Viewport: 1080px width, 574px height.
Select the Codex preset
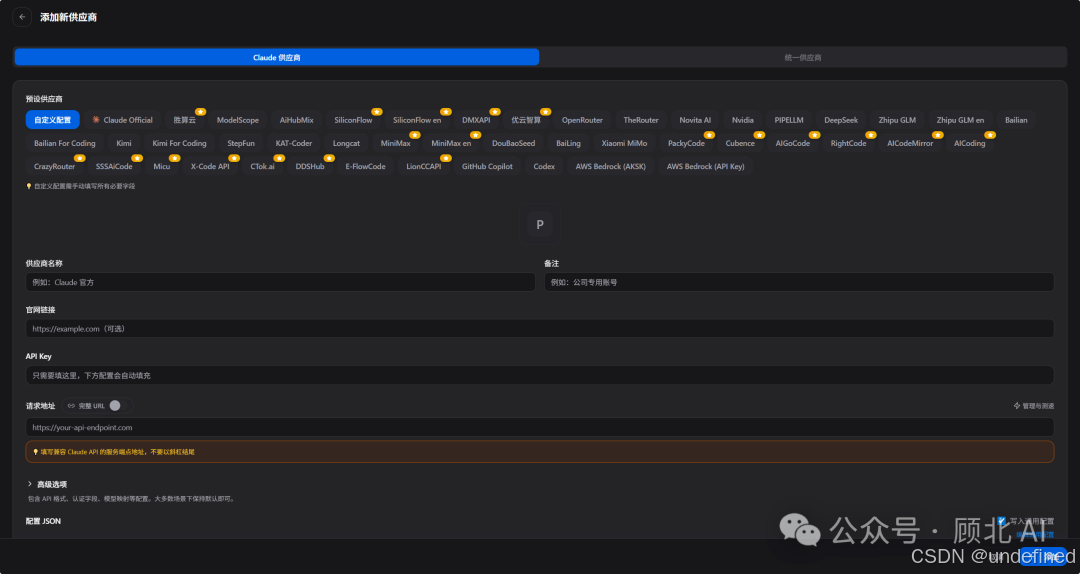pos(544,167)
